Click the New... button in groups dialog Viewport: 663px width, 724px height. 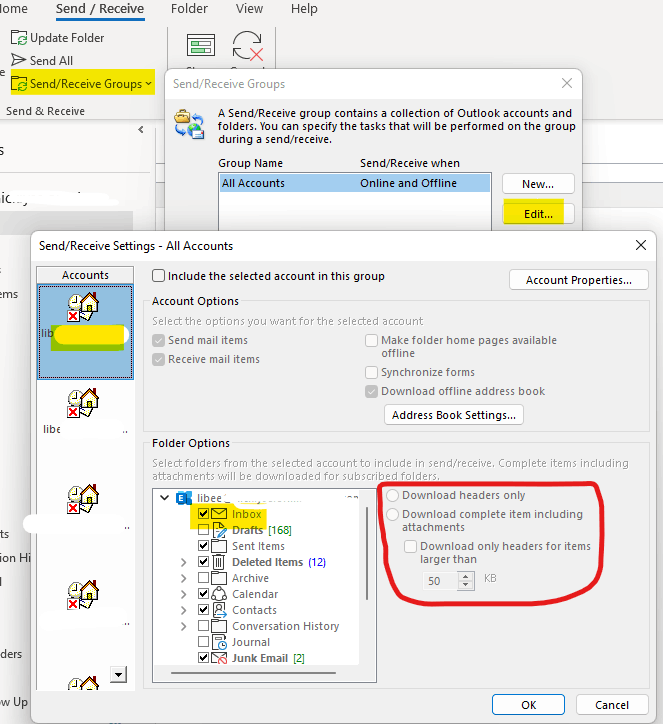[x=538, y=184]
